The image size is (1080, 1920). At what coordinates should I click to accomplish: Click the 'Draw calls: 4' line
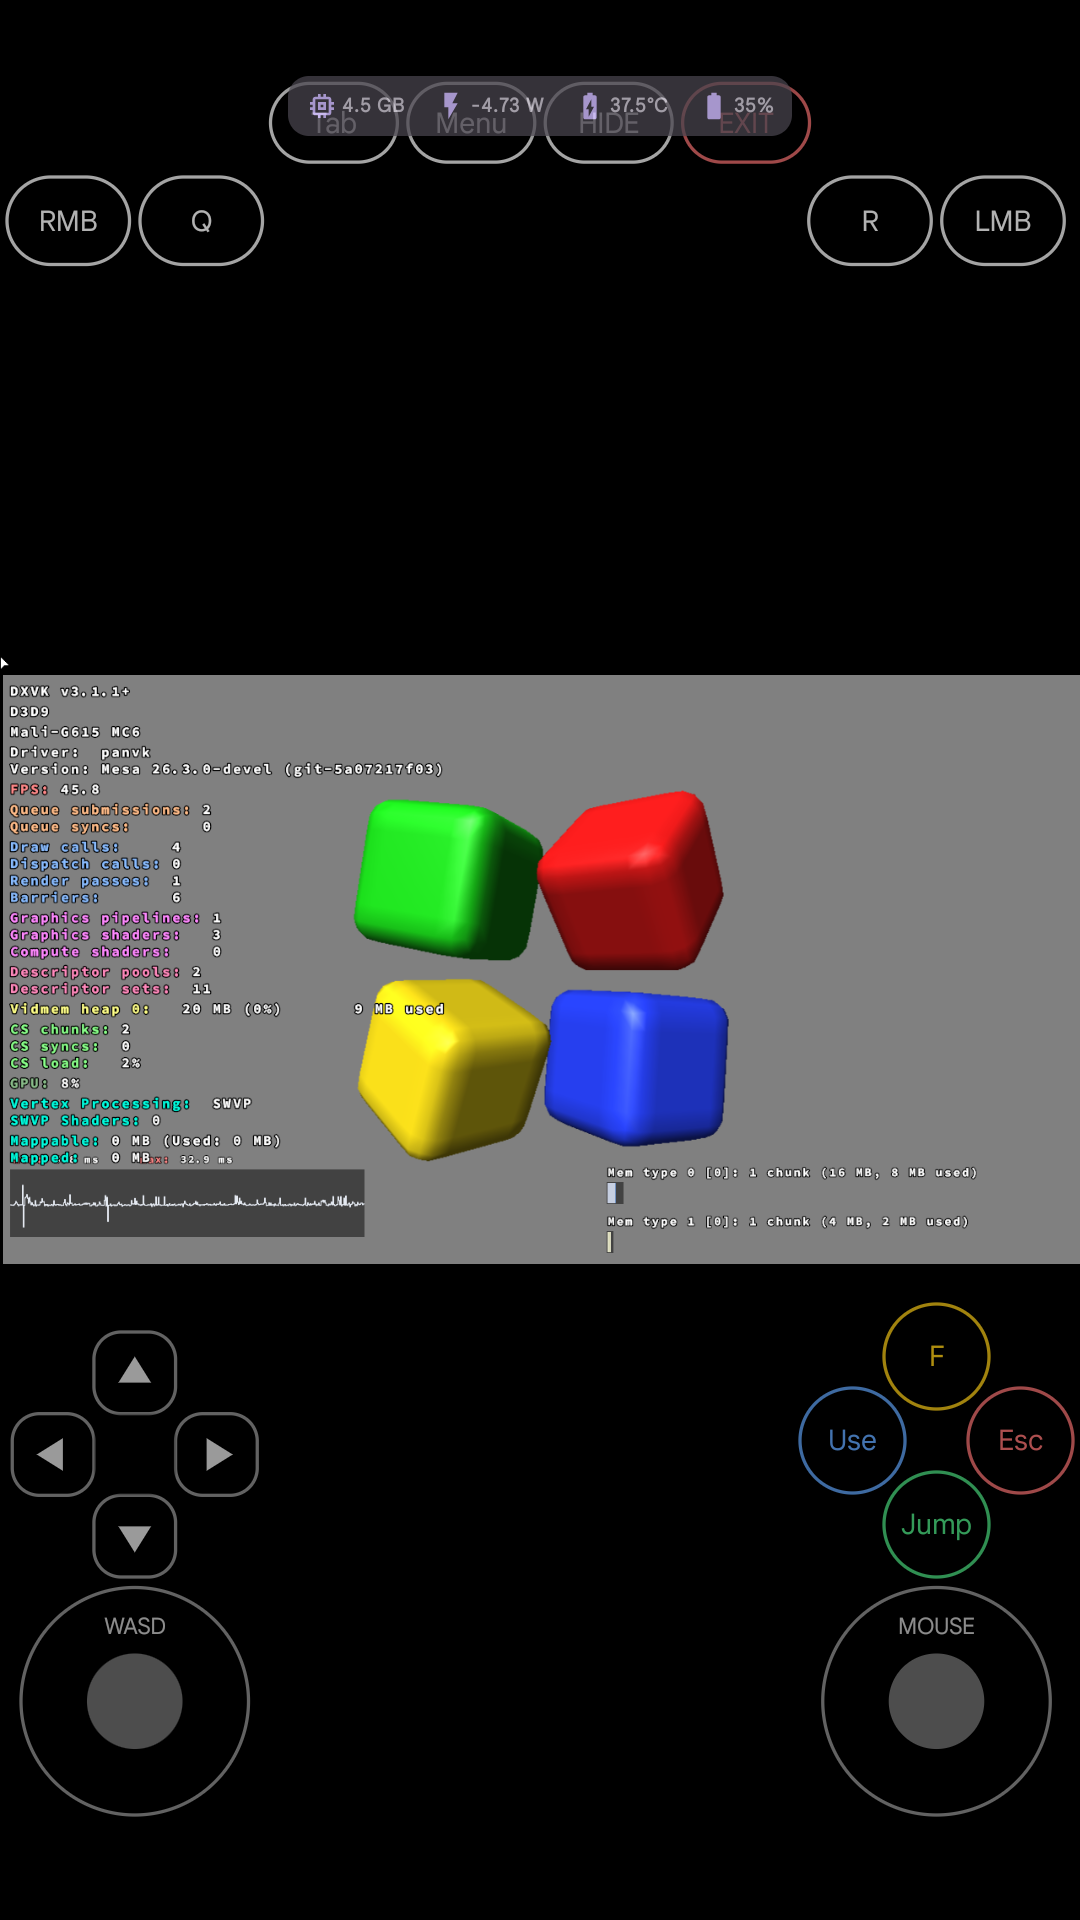[x=95, y=847]
